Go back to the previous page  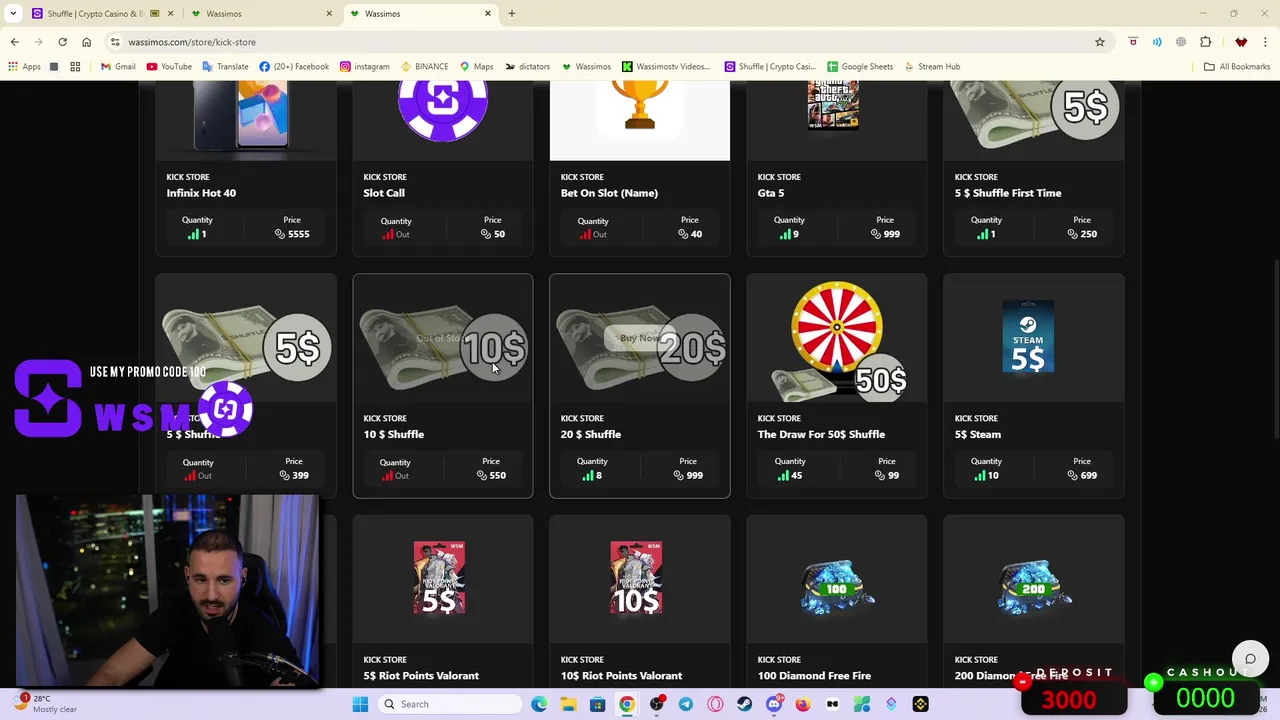point(14,42)
